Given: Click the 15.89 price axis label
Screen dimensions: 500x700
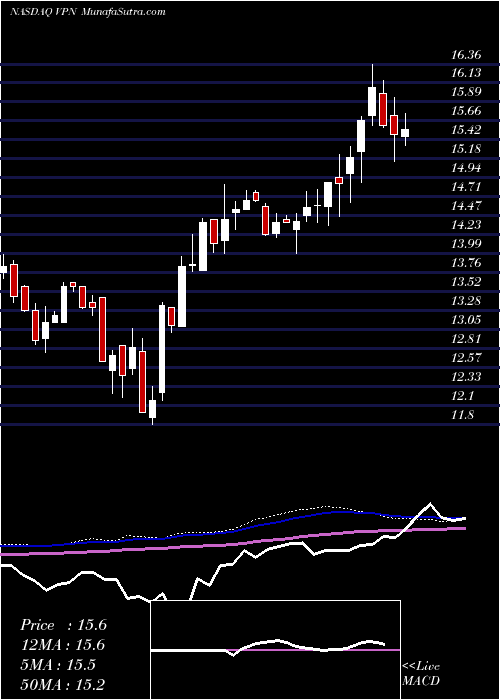Looking at the screenshot, I should (x=466, y=92).
